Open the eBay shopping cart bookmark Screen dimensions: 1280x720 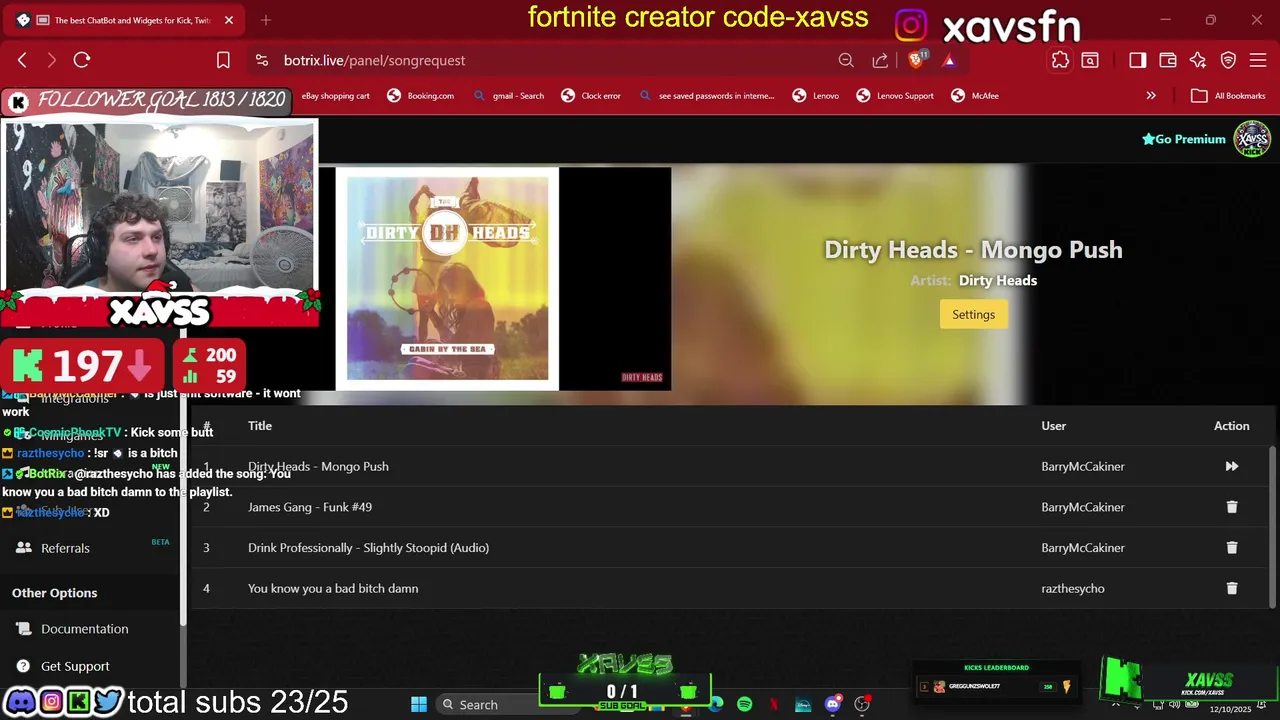pyautogui.click(x=336, y=96)
